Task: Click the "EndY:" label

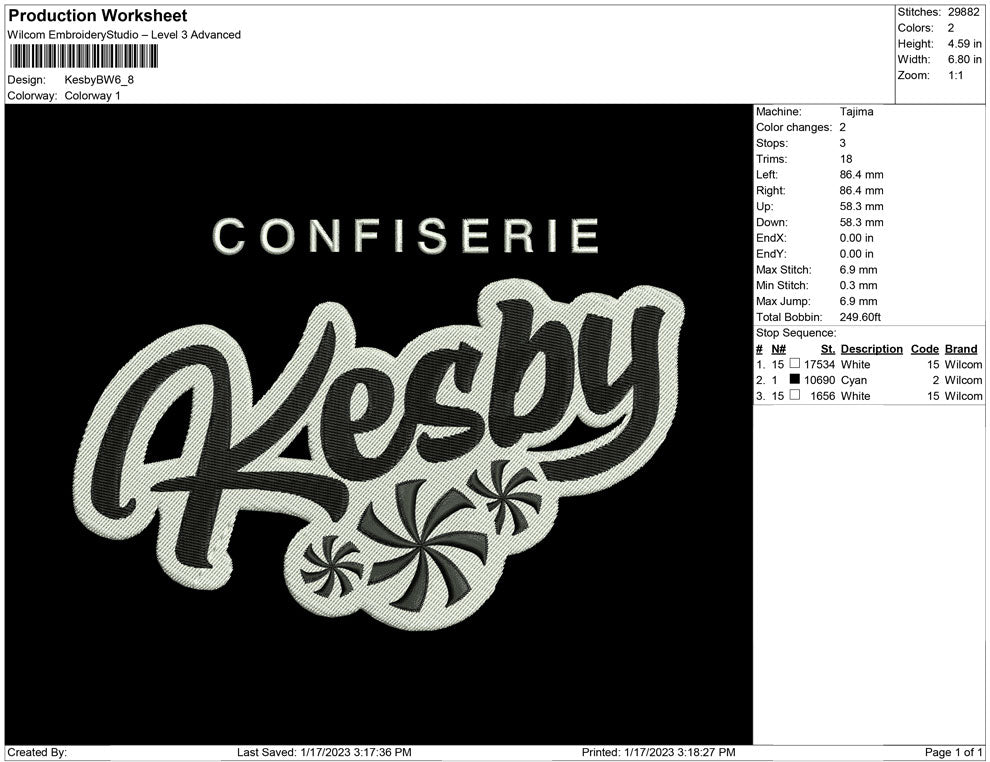Action: pyautogui.click(x=771, y=253)
